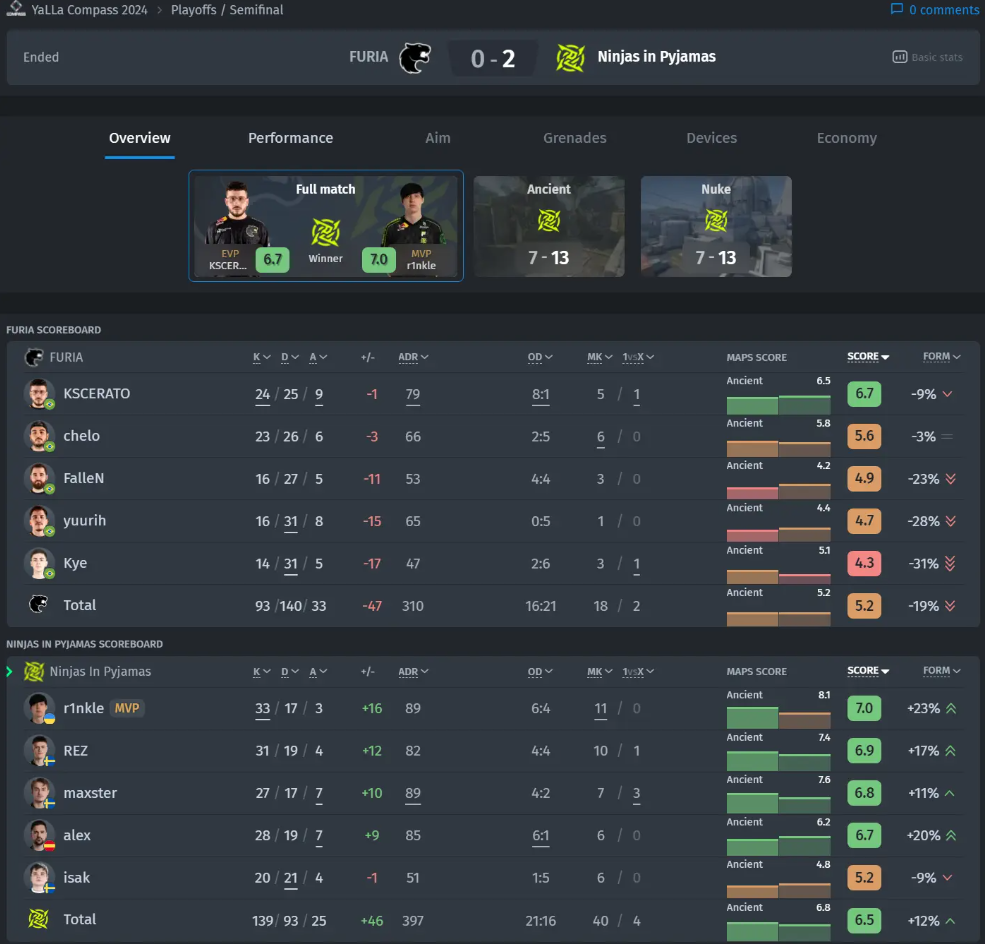Open the comments speech bubble icon
The height and width of the screenshot is (944, 985).
click(x=897, y=10)
